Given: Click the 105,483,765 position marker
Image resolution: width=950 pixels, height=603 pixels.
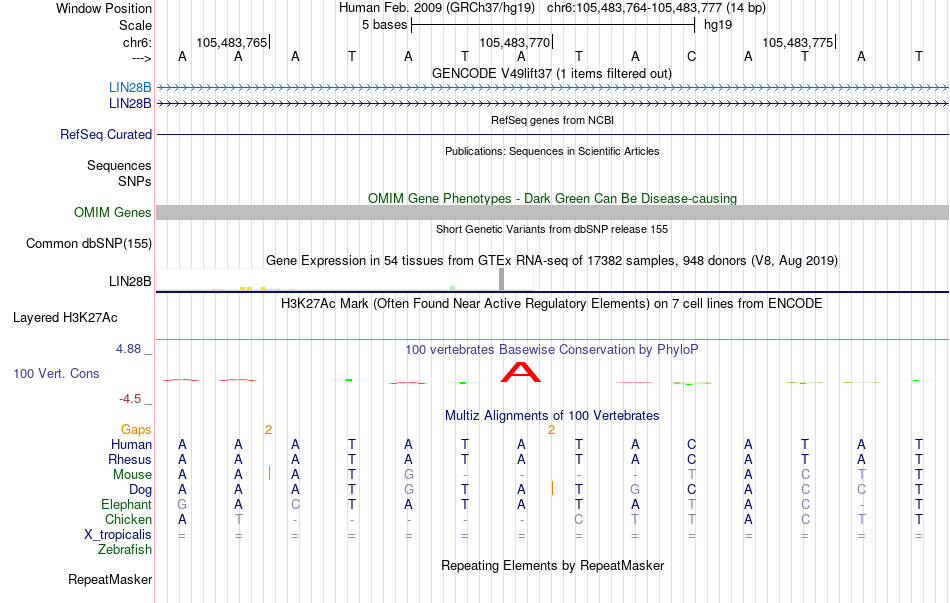Looking at the screenshot, I should click(233, 42).
